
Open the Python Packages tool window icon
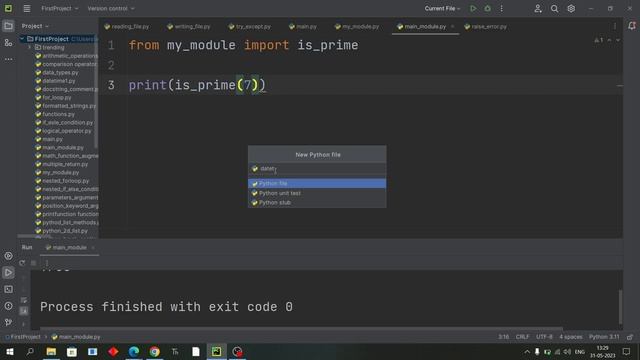[x=8, y=256]
